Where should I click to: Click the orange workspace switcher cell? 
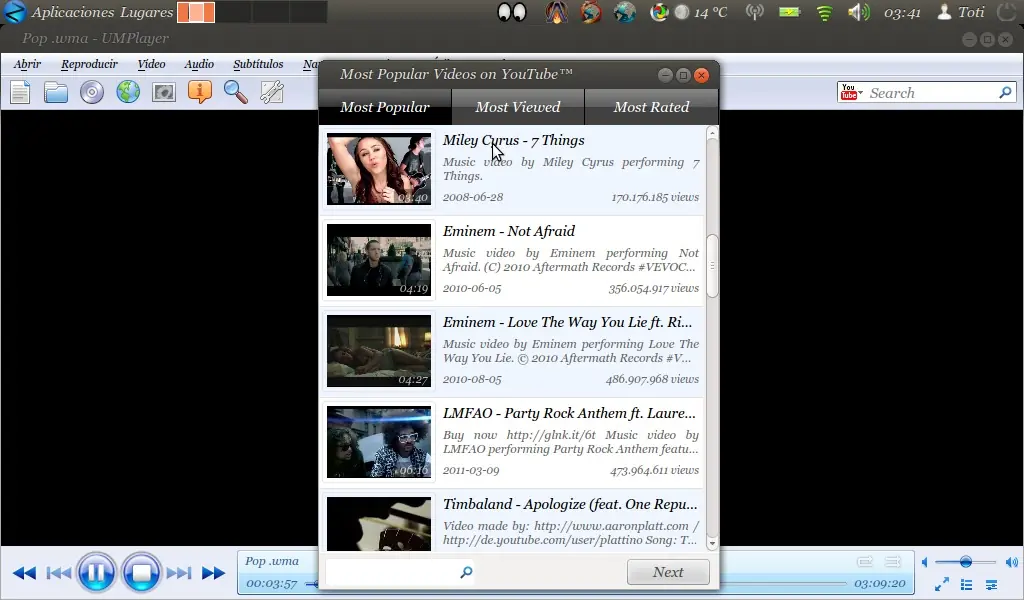[x=196, y=12]
